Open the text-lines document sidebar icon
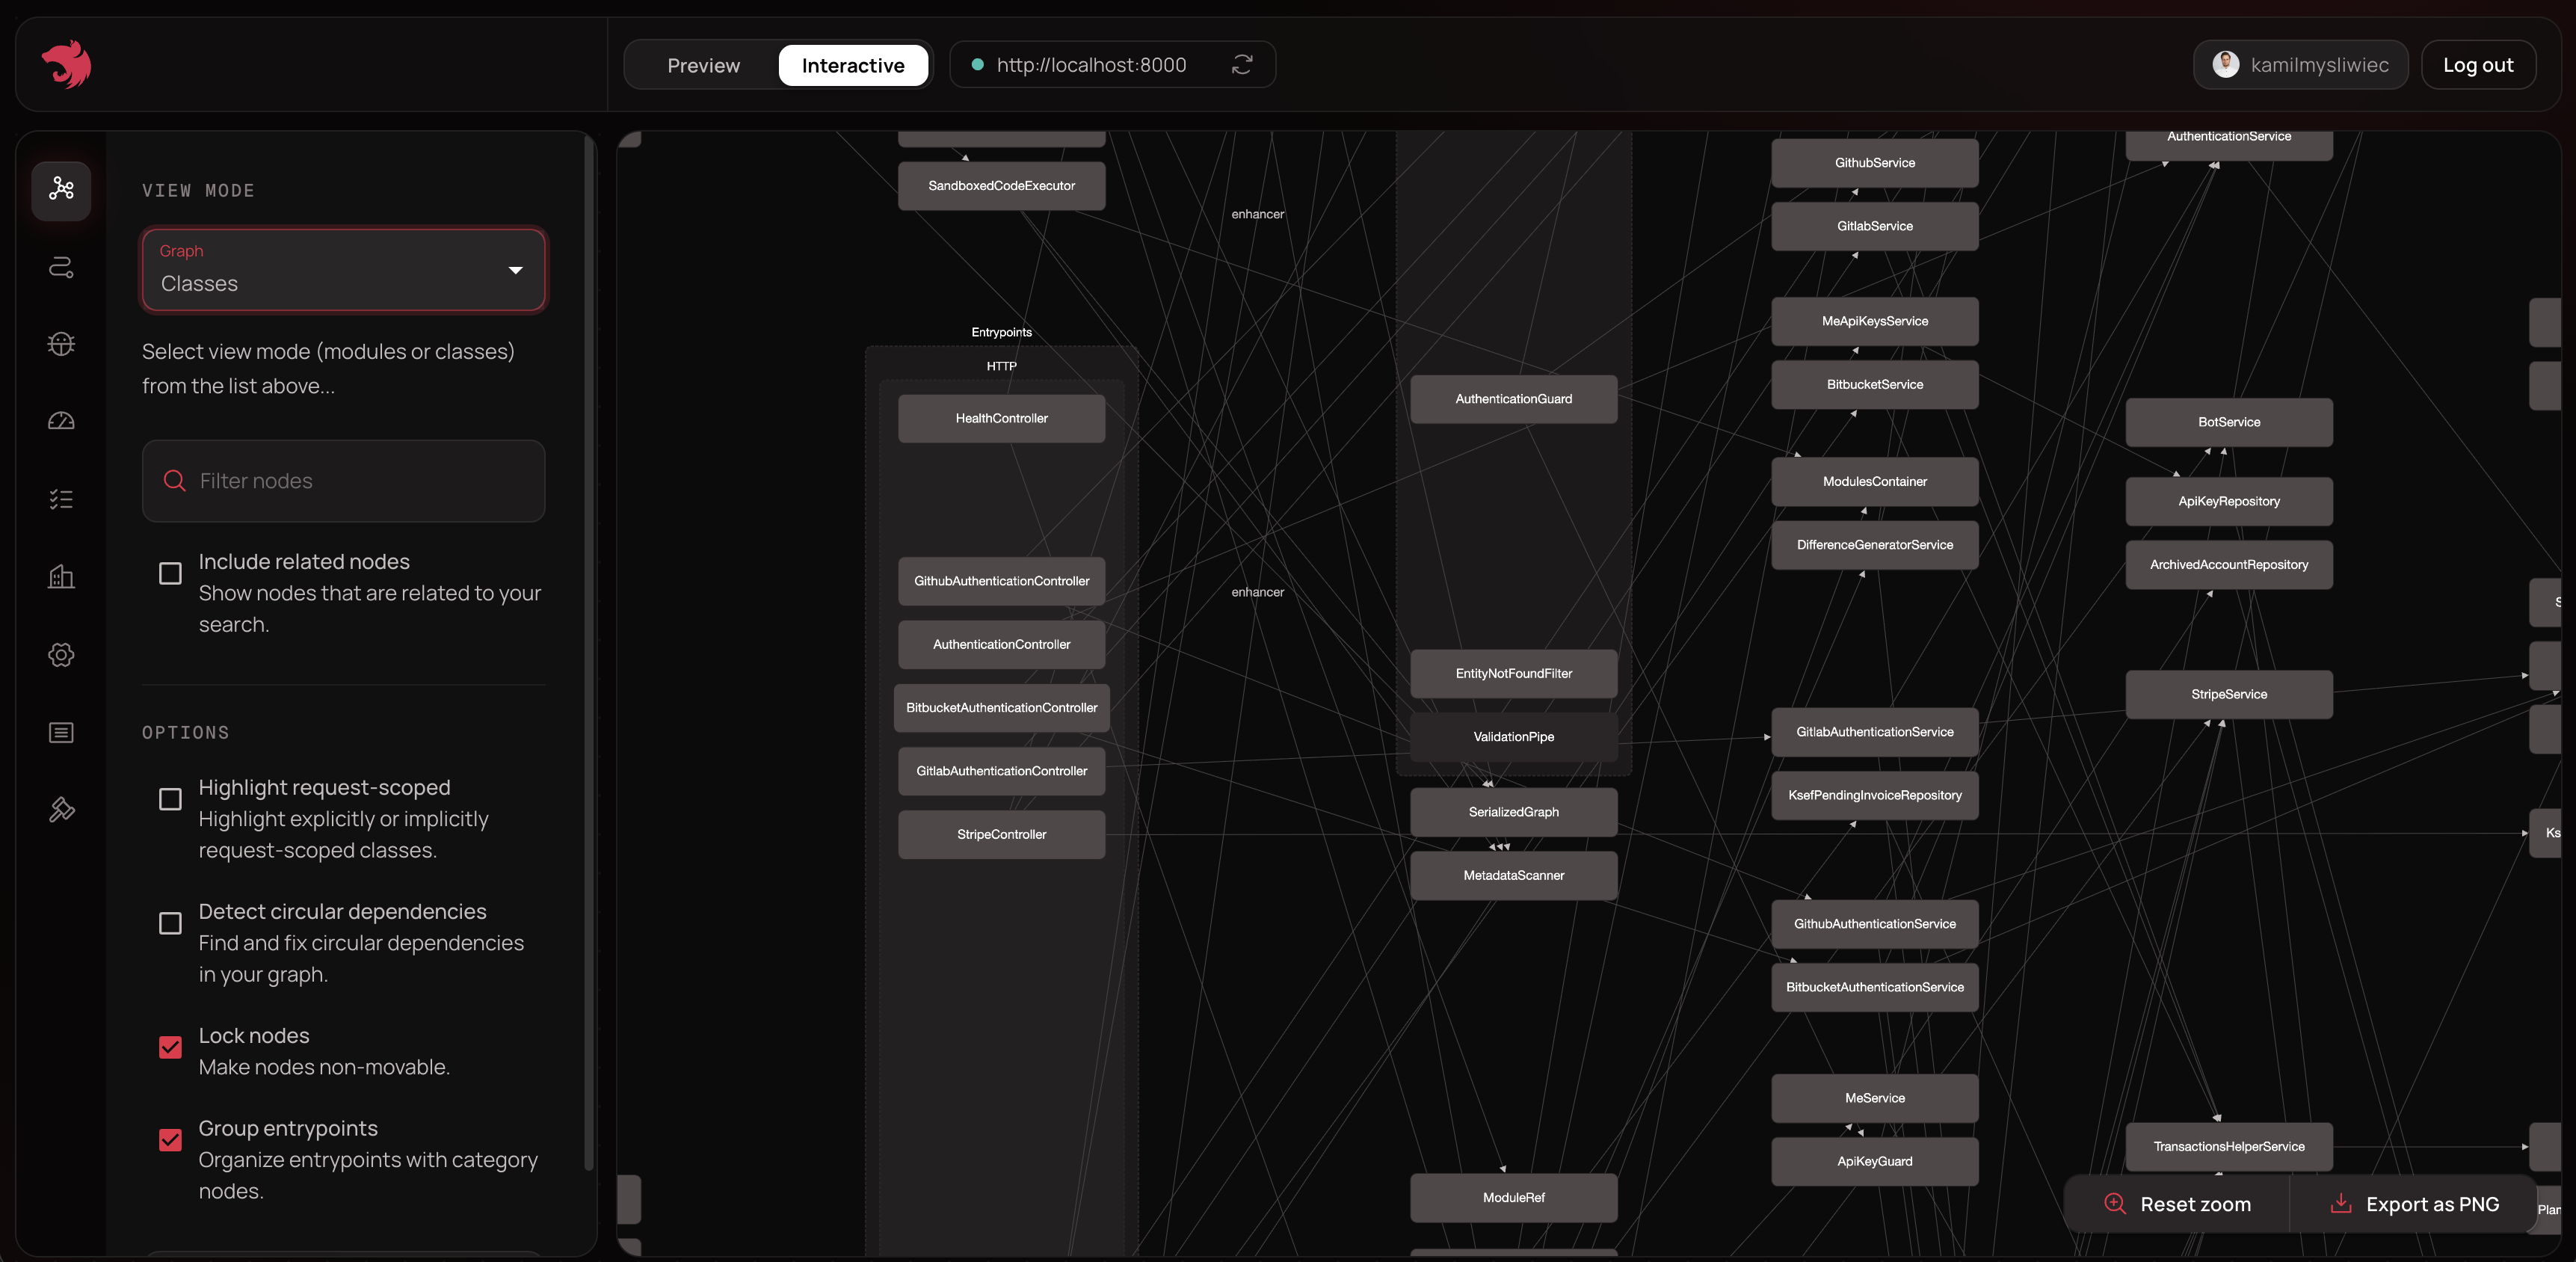2576x1262 pixels. tap(61, 733)
